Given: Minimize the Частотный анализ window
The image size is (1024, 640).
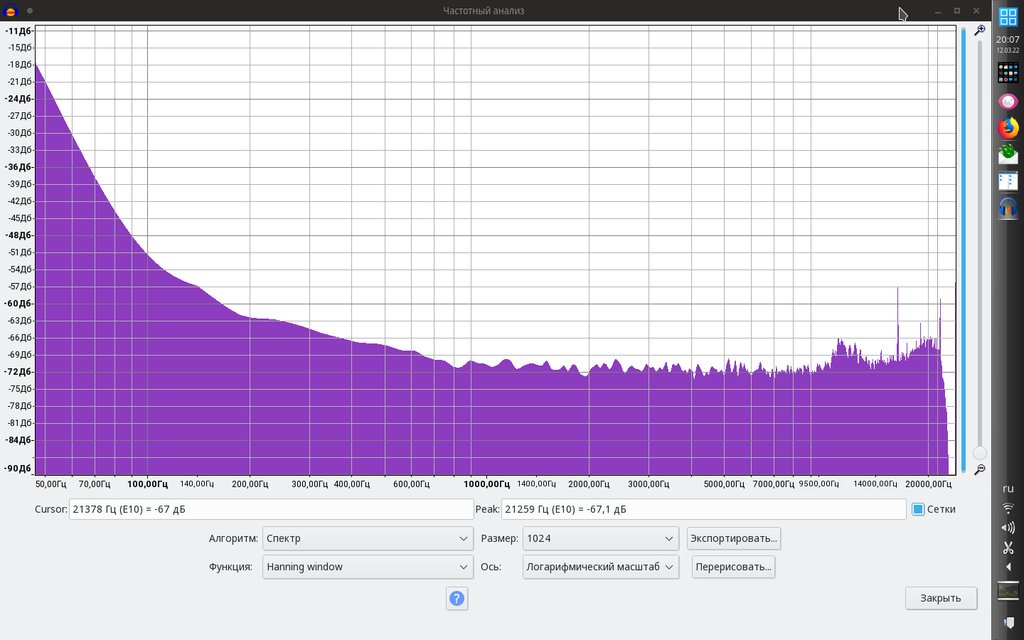Looking at the screenshot, I should click(x=938, y=11).
